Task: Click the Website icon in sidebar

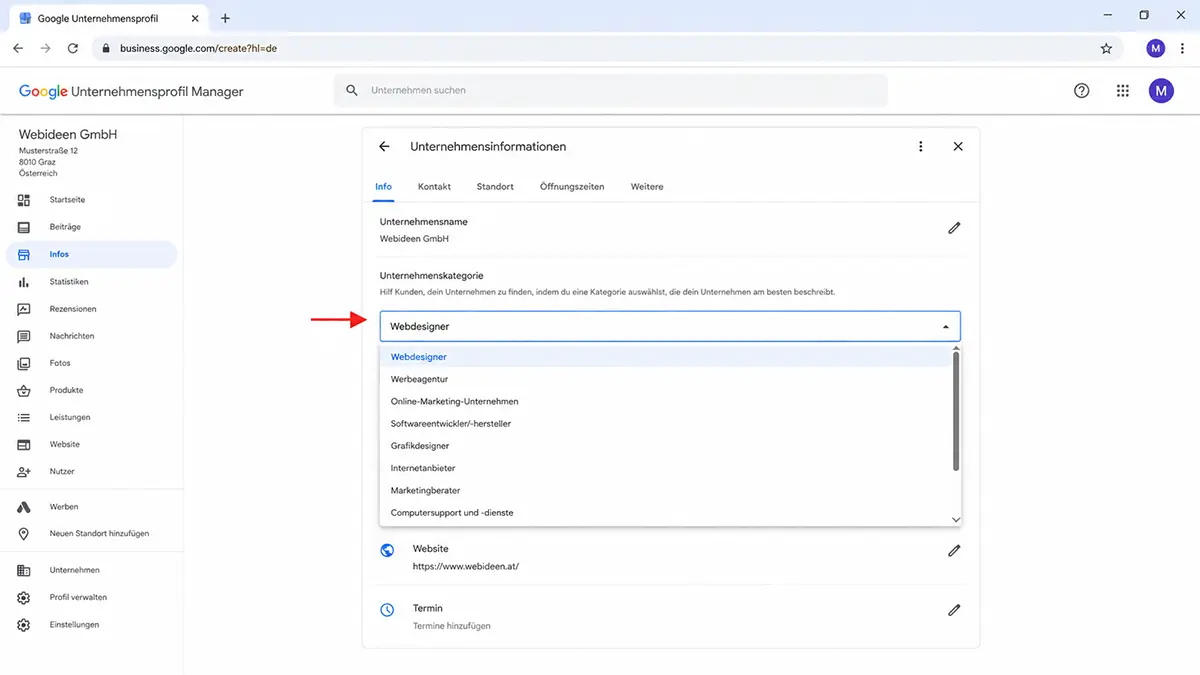Action: (24, 444)
